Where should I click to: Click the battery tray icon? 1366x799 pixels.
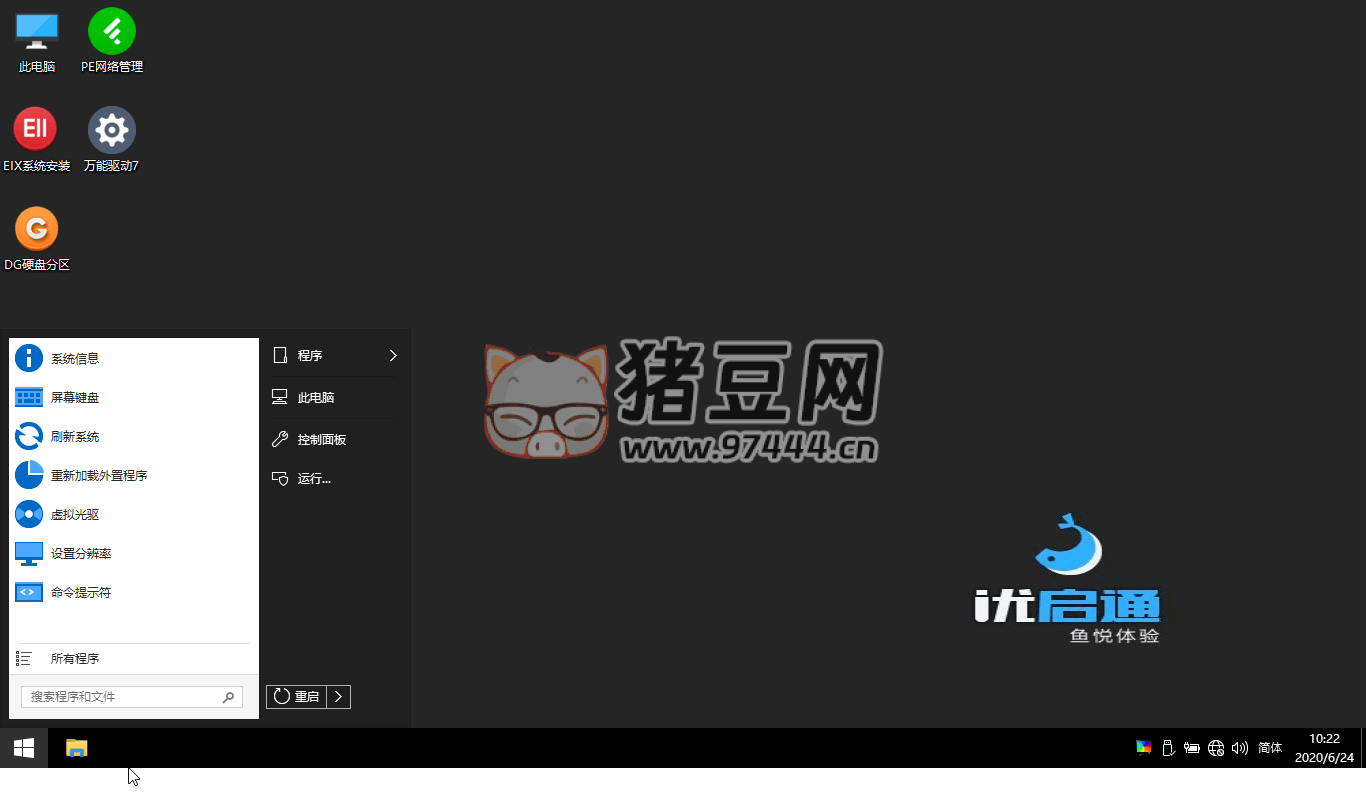1192,747
